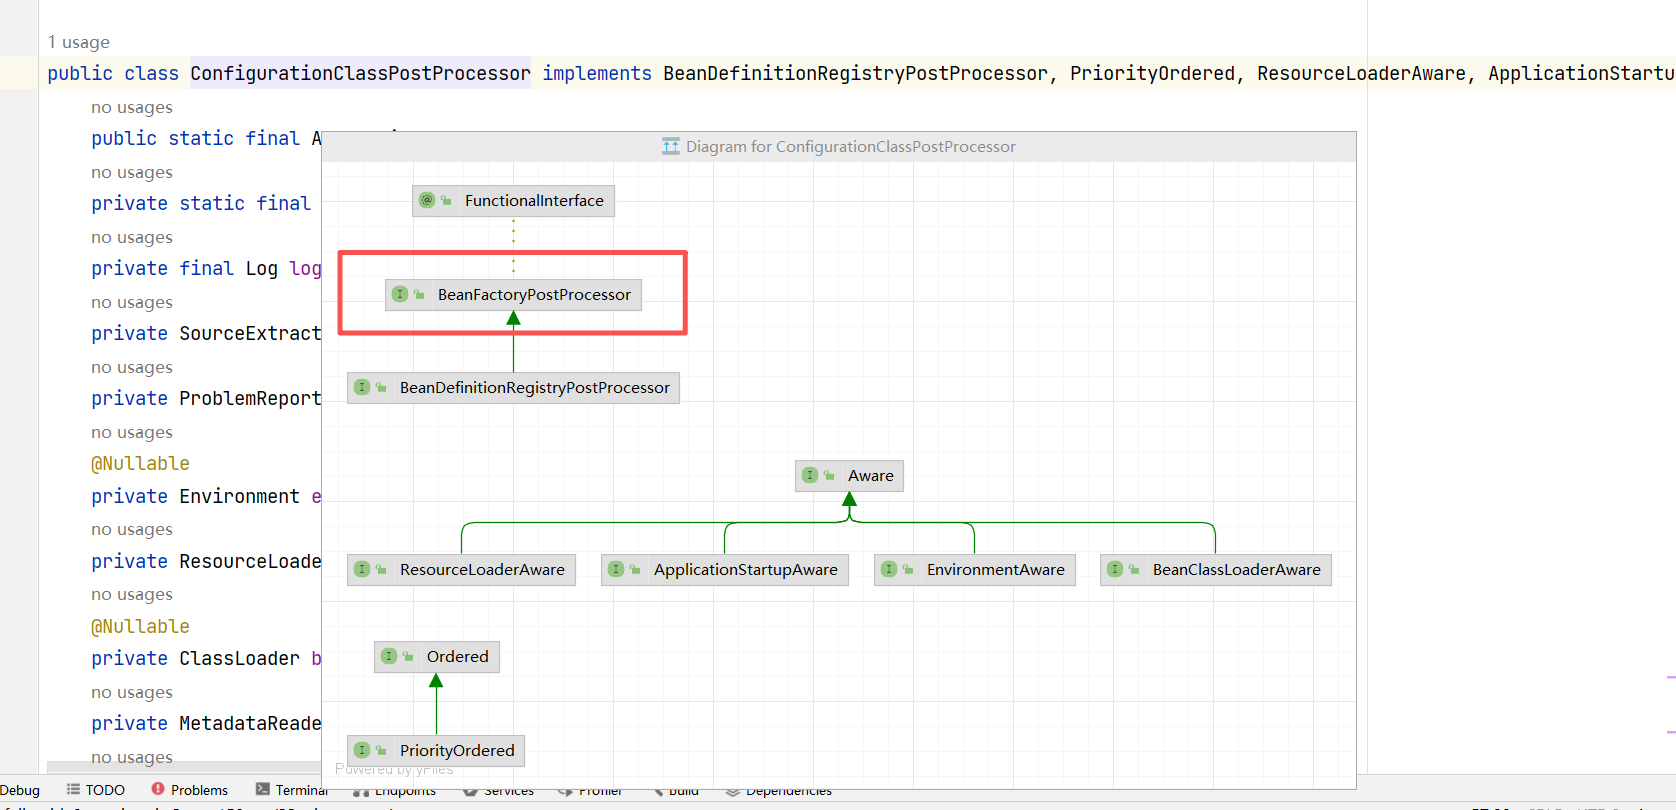Select the BeanDefinitionRegistryPostProcessor diagram node label

point(535,387)
